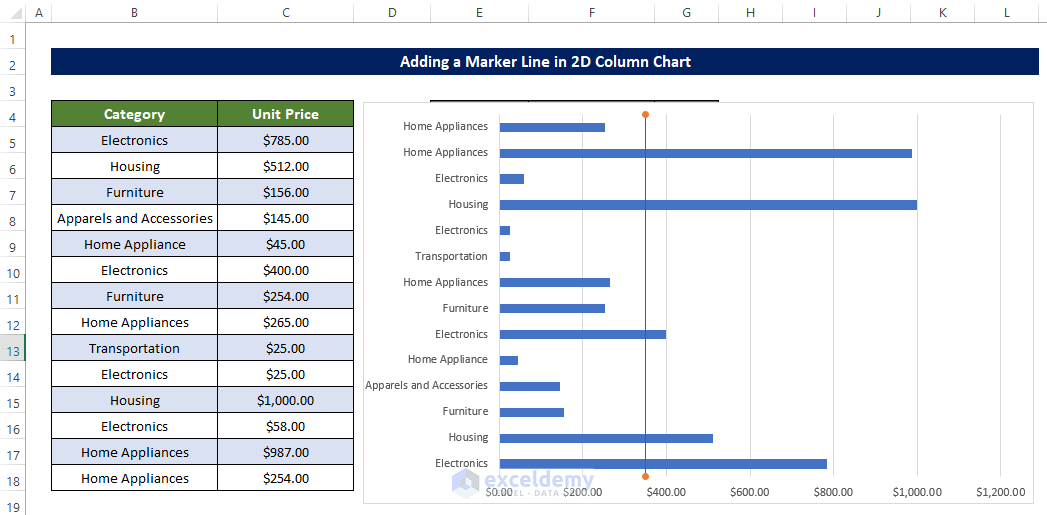Select row 5 header
This screenshot has width=1047, height=515.
point(12,141)
